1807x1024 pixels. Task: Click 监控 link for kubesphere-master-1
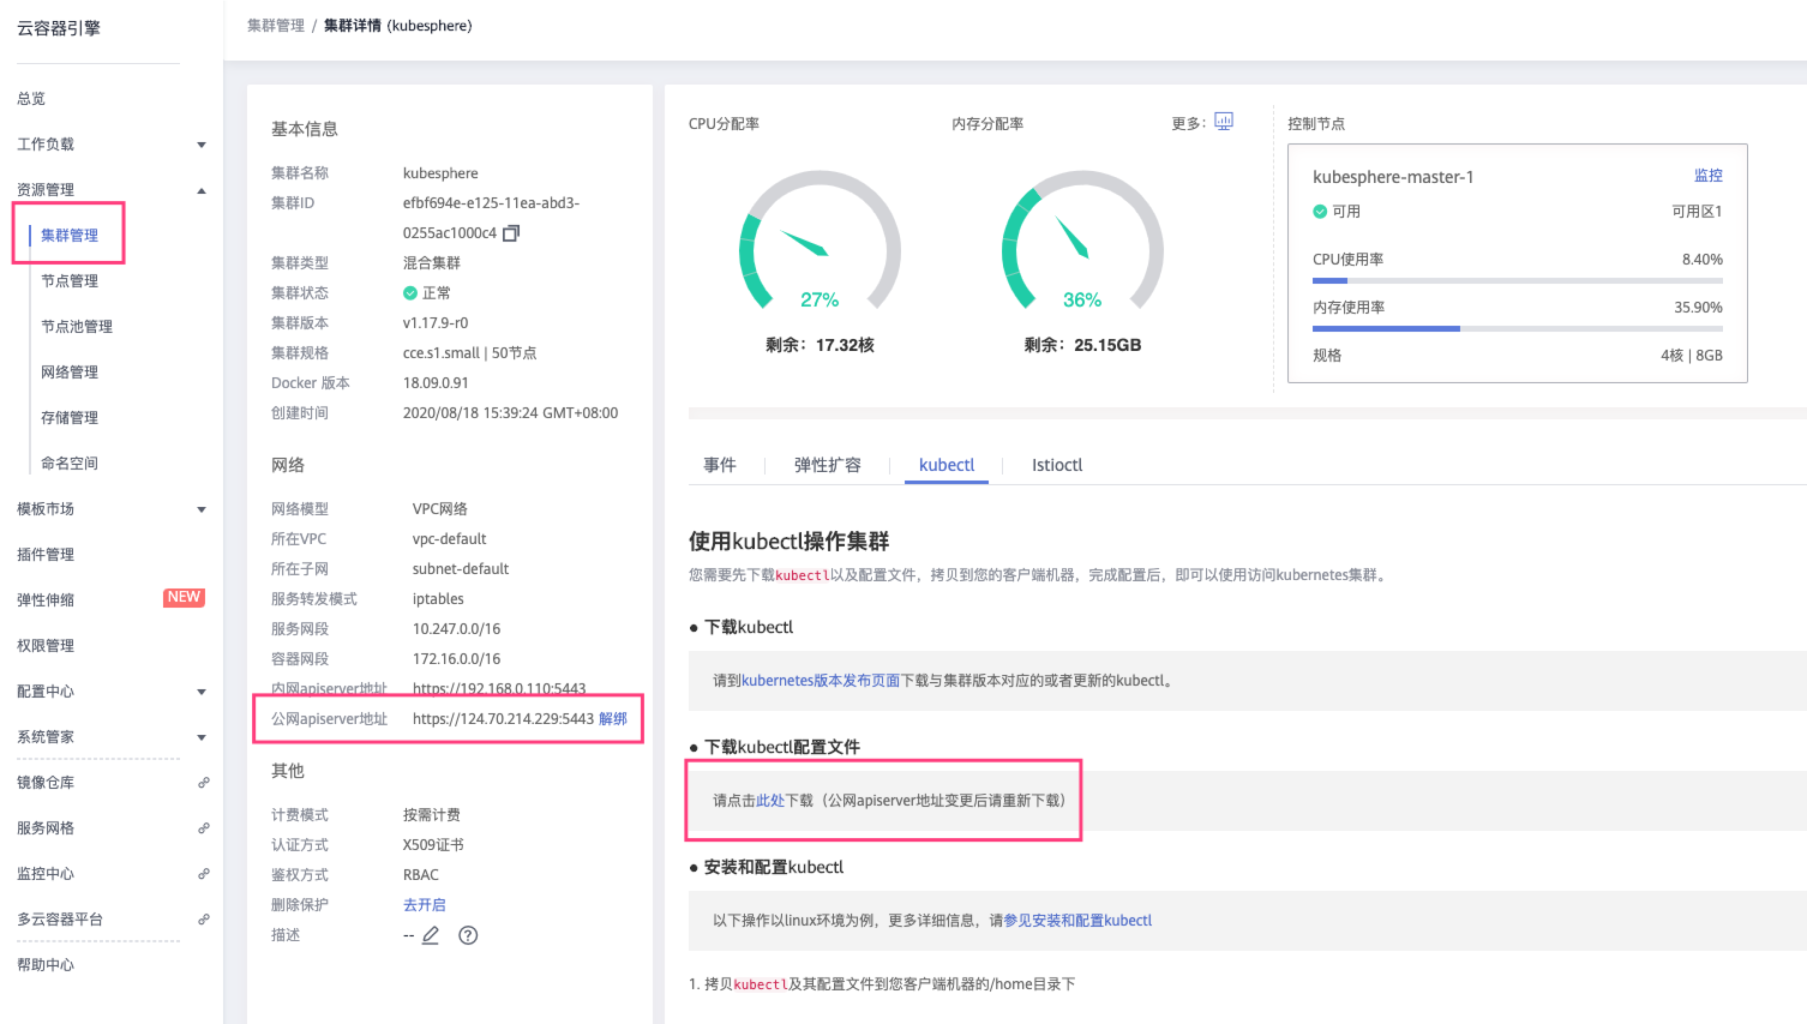click(x=1708, y=175)
